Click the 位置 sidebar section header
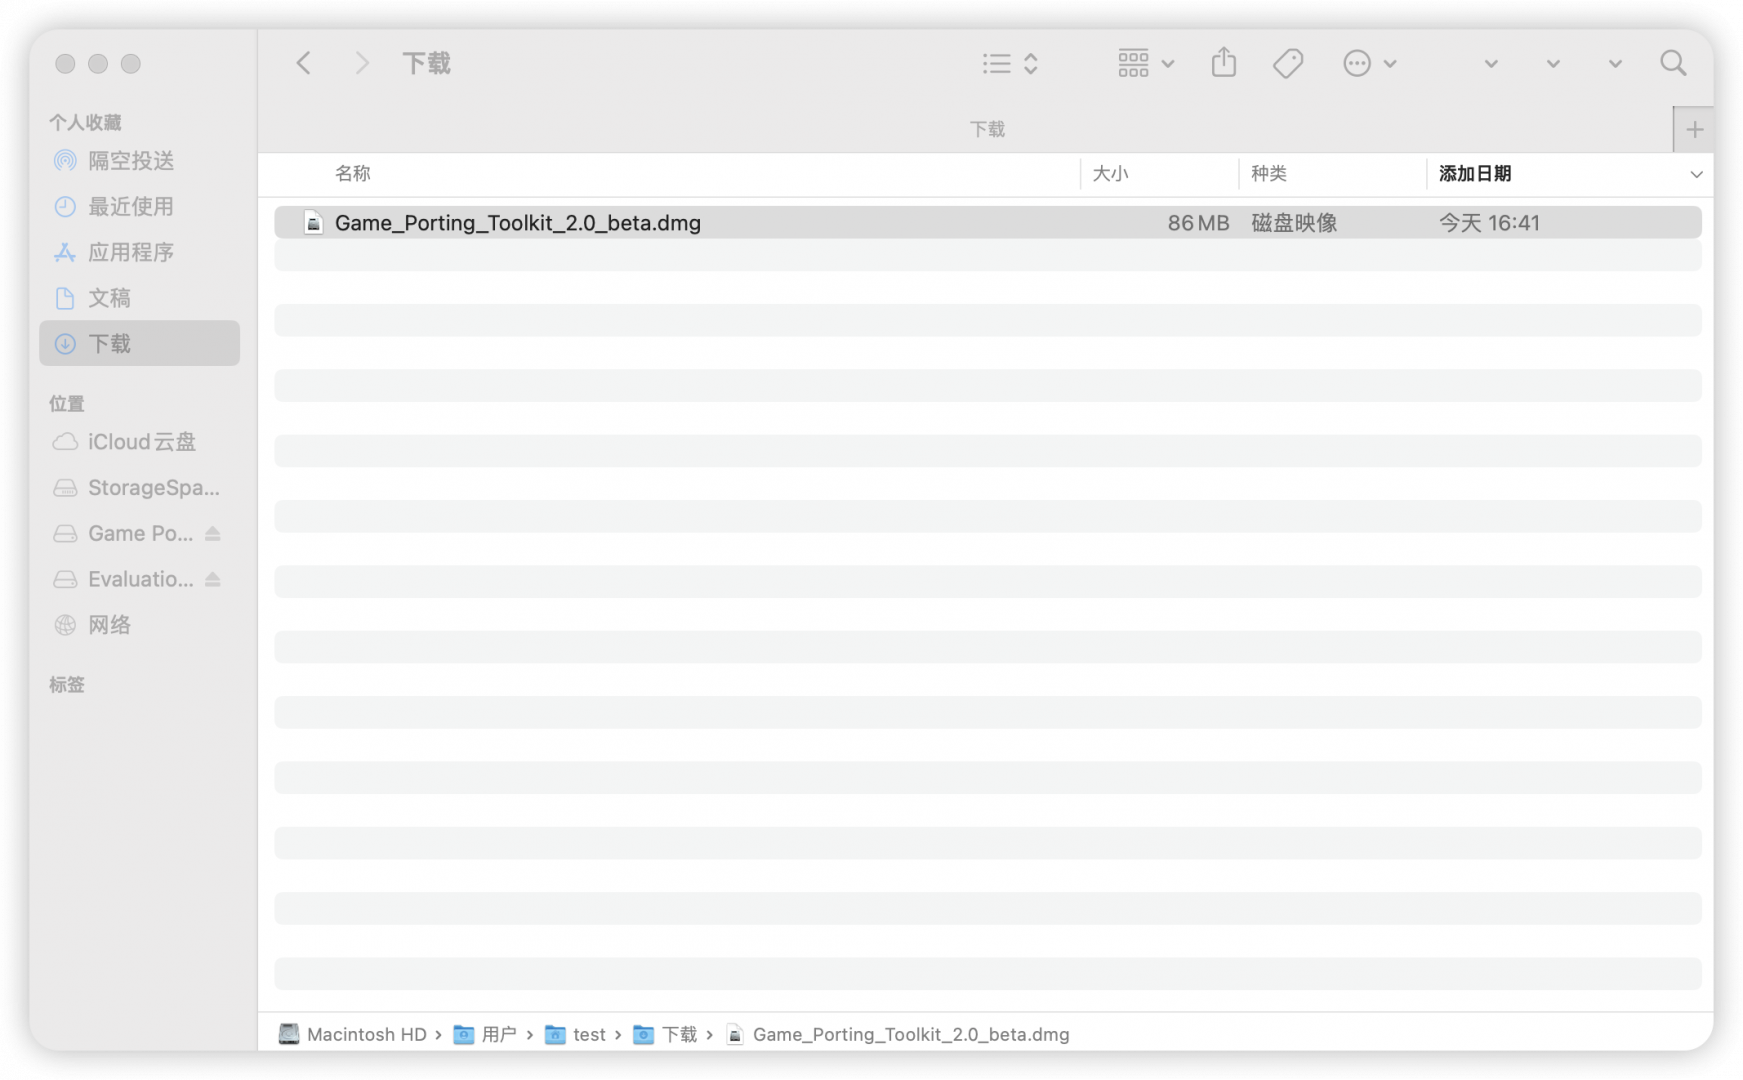 point(67,403)
